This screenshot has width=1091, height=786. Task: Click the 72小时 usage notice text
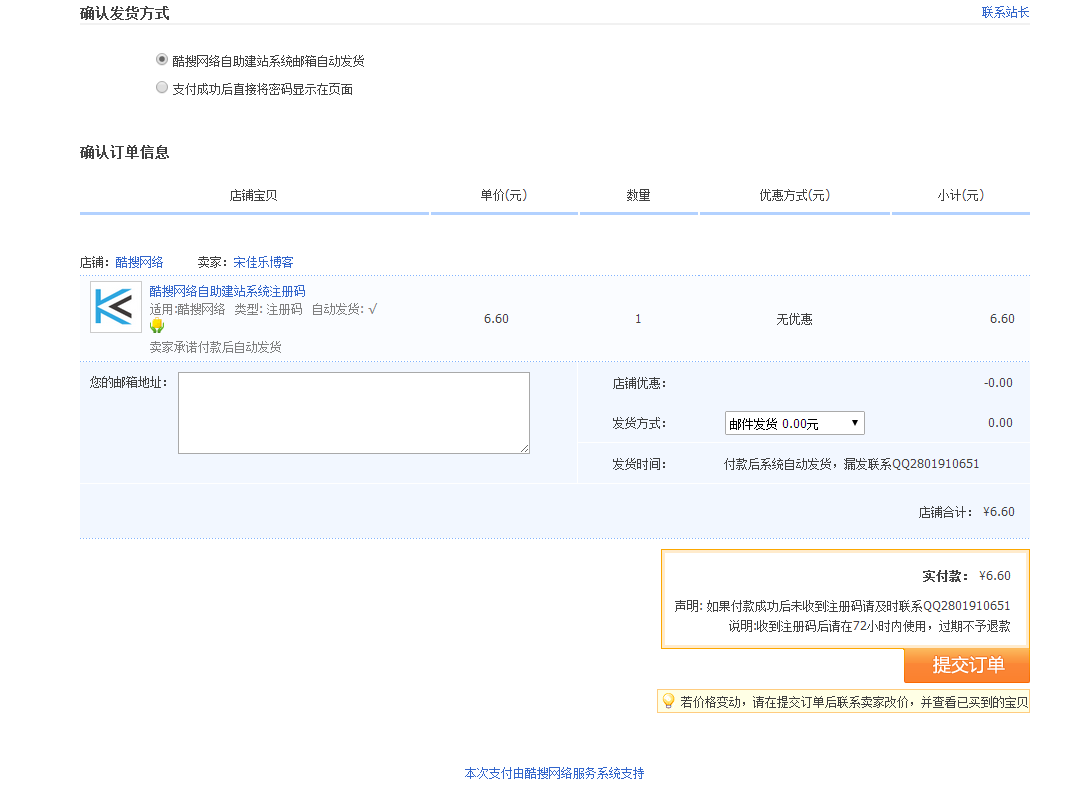point(869,626)
